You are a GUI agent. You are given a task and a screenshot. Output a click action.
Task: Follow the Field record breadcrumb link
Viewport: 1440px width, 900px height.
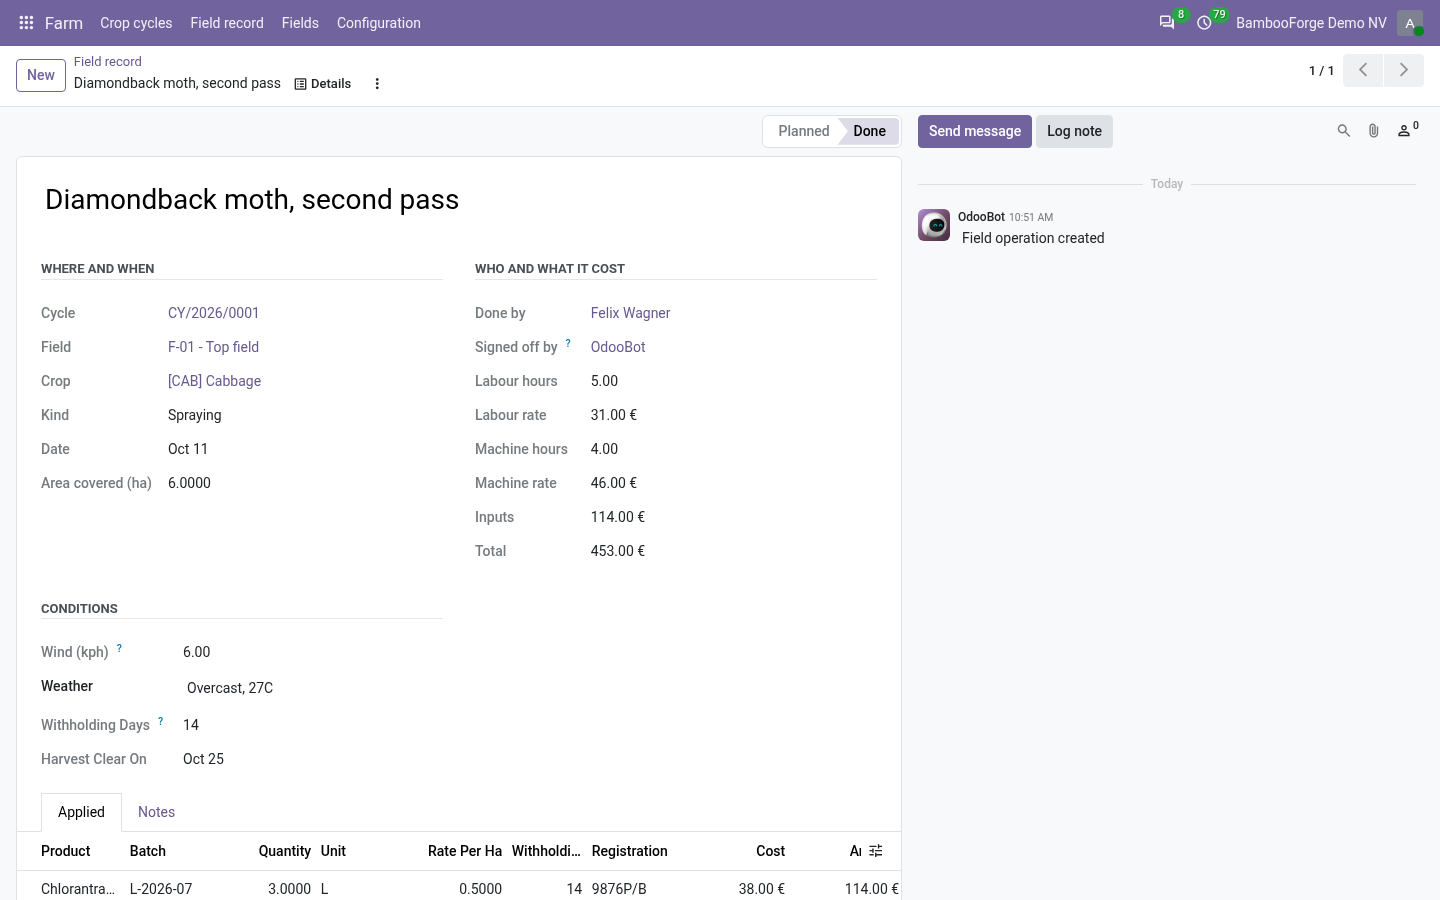click(x=108, y=62)
